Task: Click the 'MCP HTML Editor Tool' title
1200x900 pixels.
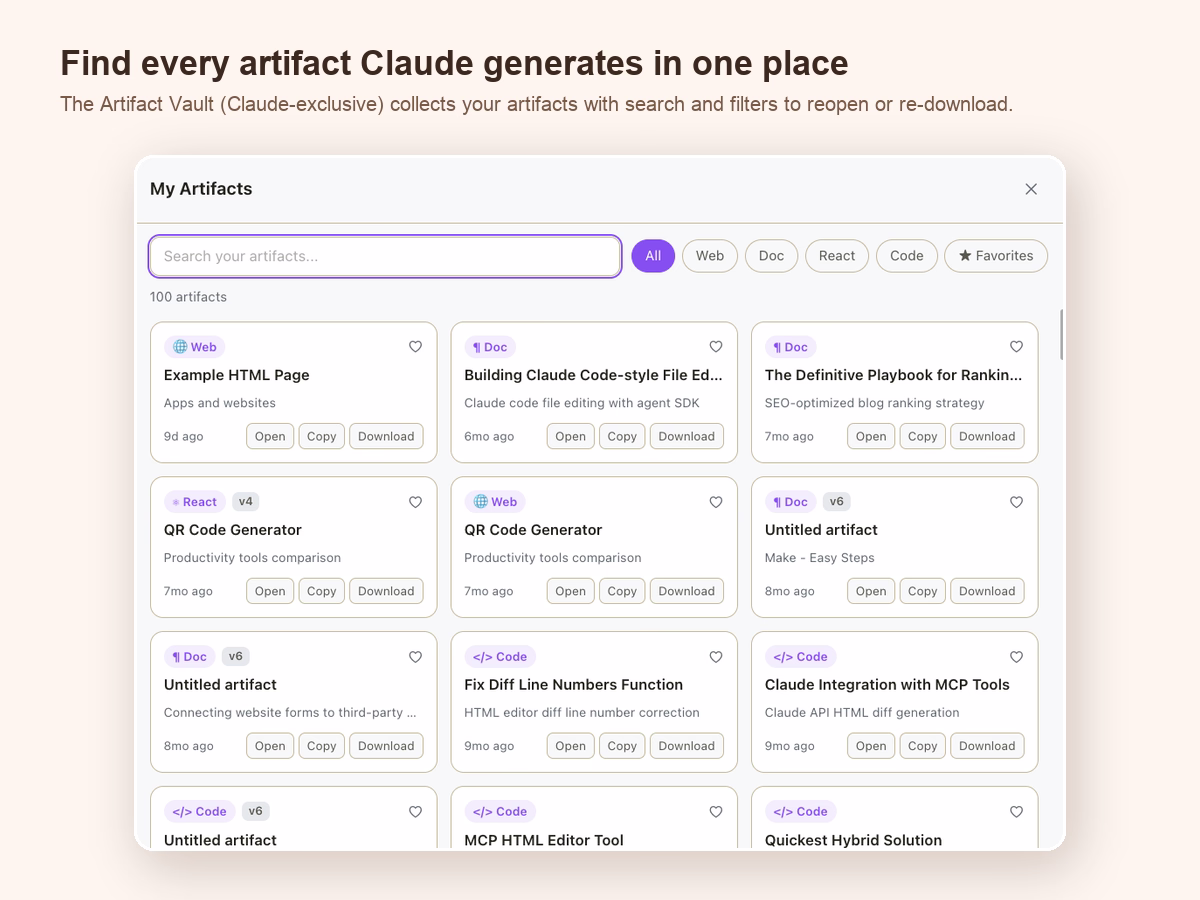Action: click(544, 840)
